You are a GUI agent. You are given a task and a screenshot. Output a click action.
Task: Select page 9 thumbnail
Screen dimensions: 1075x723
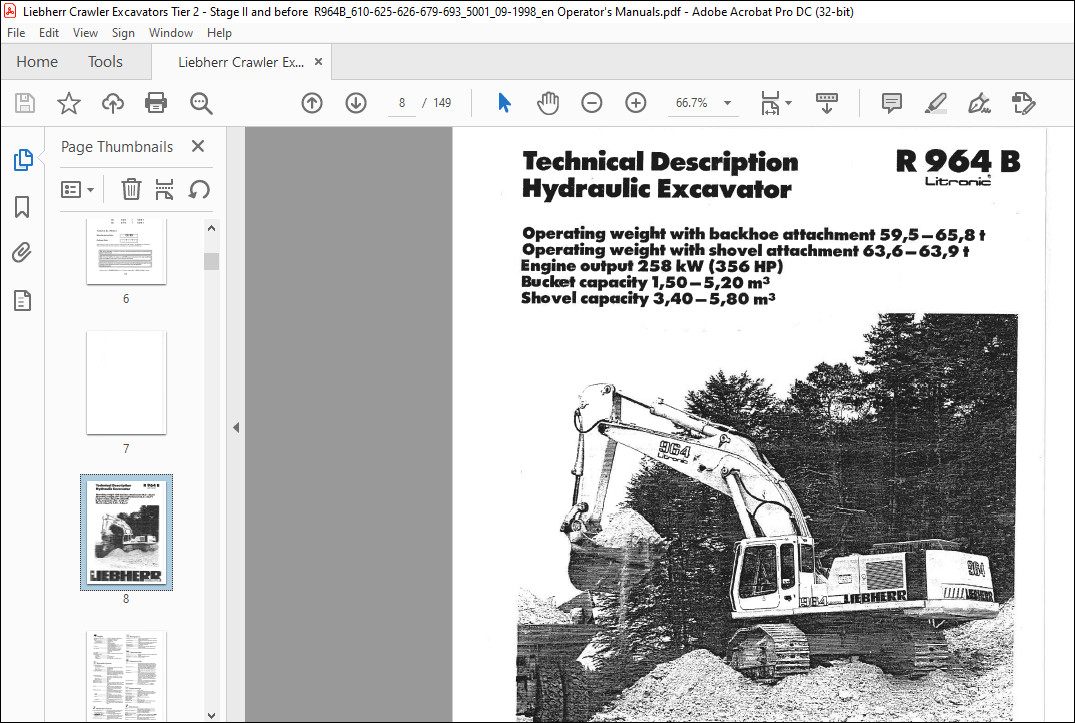click(x=126, y=675)
